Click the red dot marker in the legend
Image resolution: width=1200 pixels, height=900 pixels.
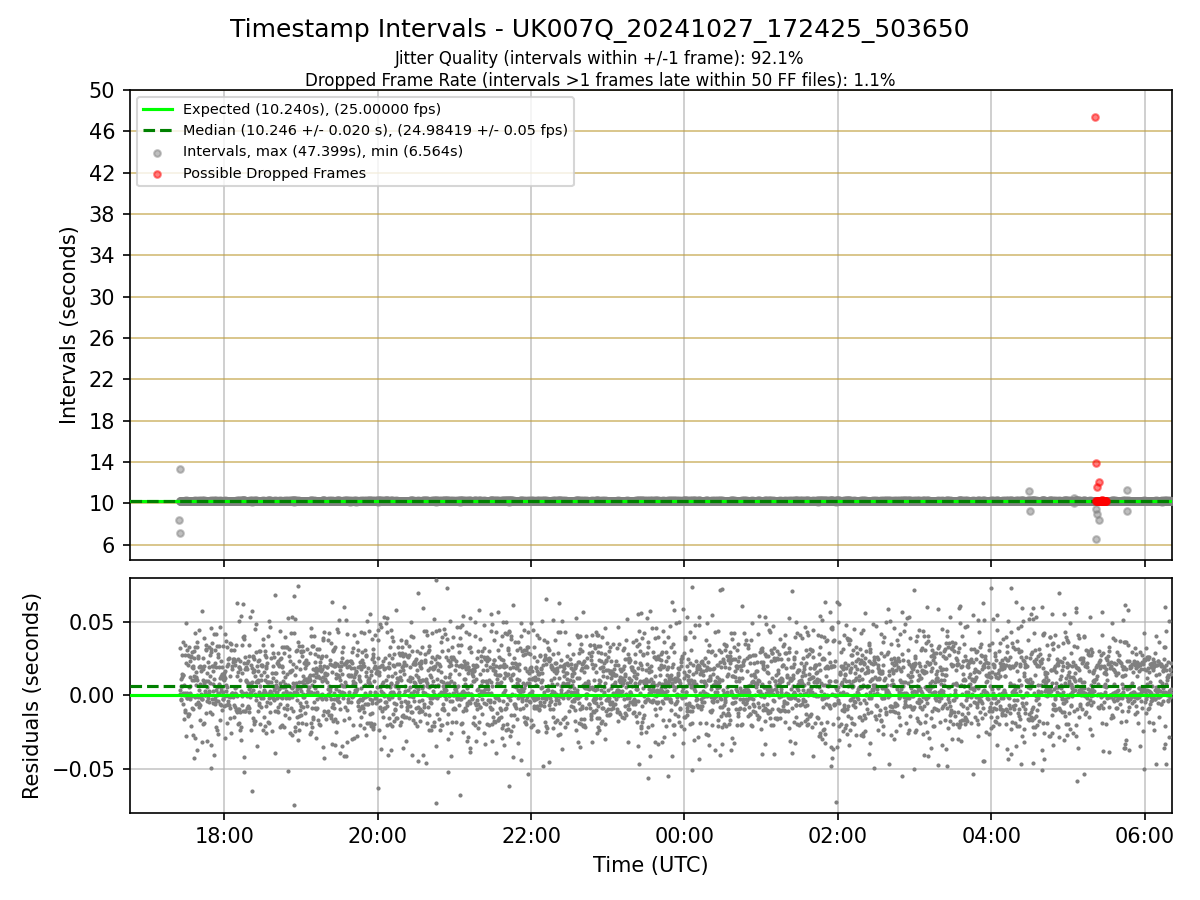[x=159, y=173]
